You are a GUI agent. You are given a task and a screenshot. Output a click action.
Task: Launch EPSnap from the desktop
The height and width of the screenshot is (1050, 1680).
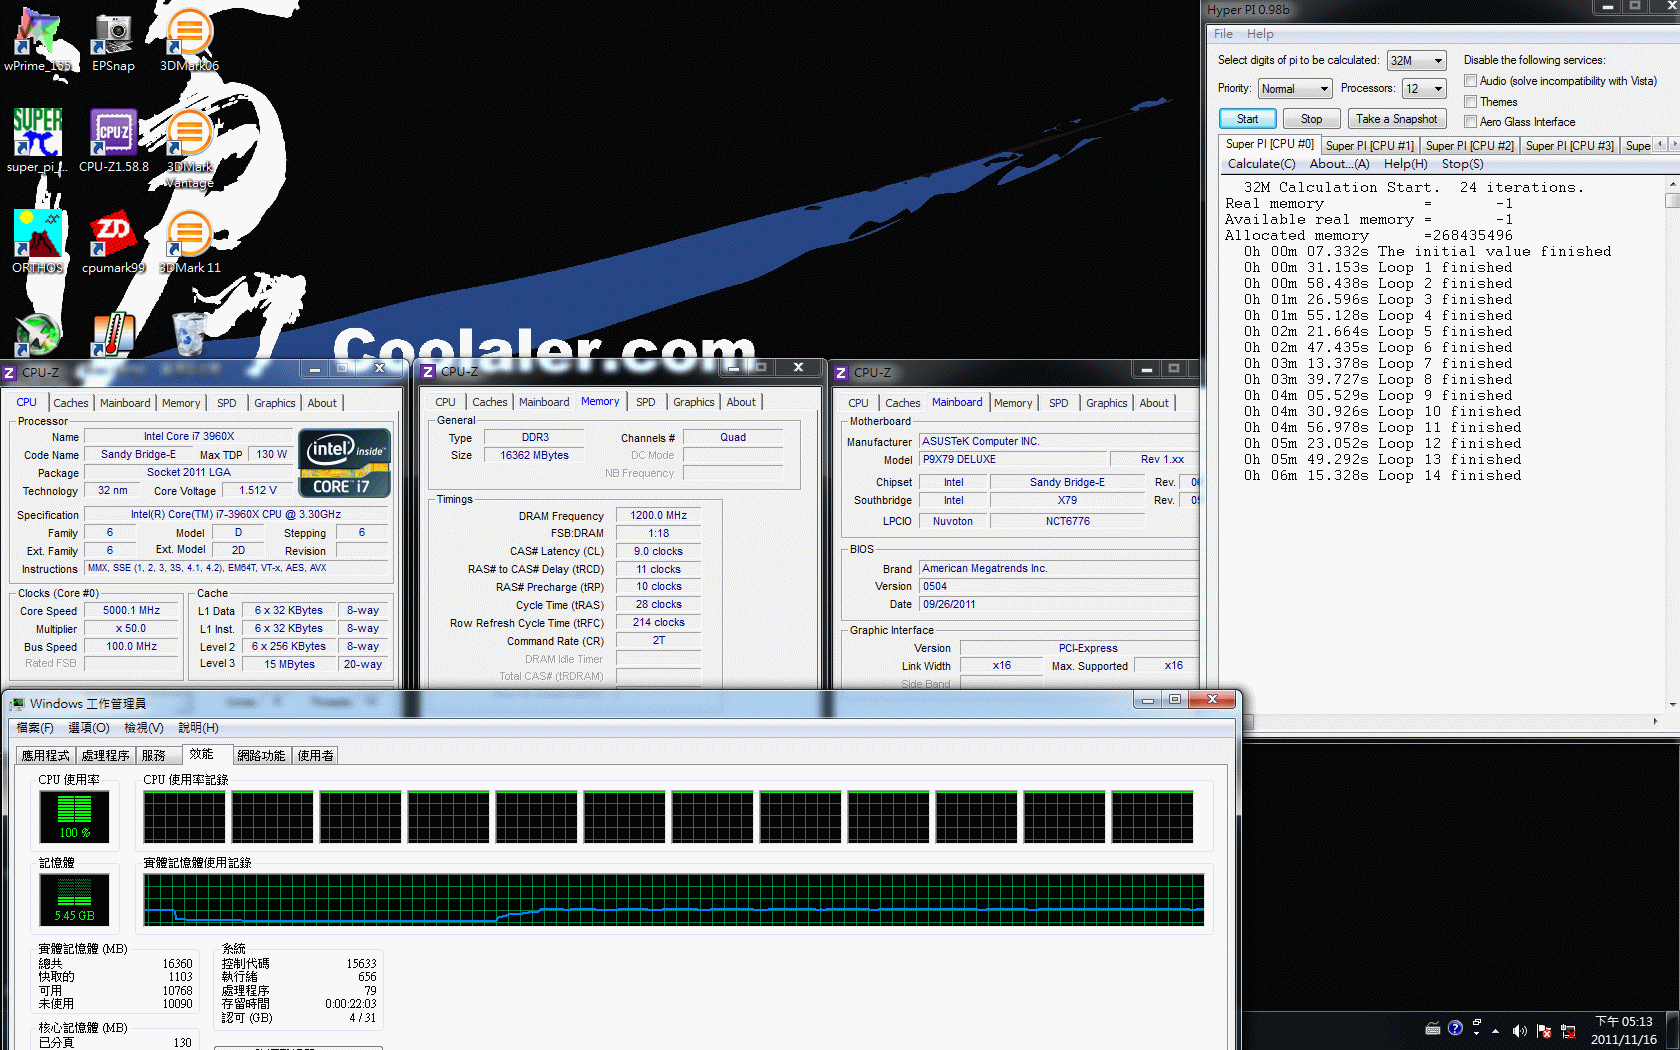tap(113, 38)
